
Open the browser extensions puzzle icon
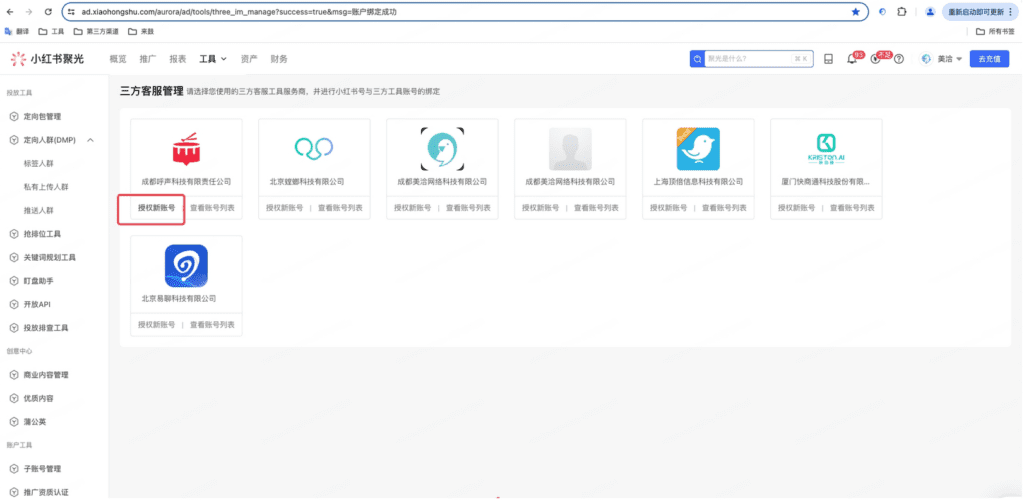pyautogui.click(x=902, y=12)
